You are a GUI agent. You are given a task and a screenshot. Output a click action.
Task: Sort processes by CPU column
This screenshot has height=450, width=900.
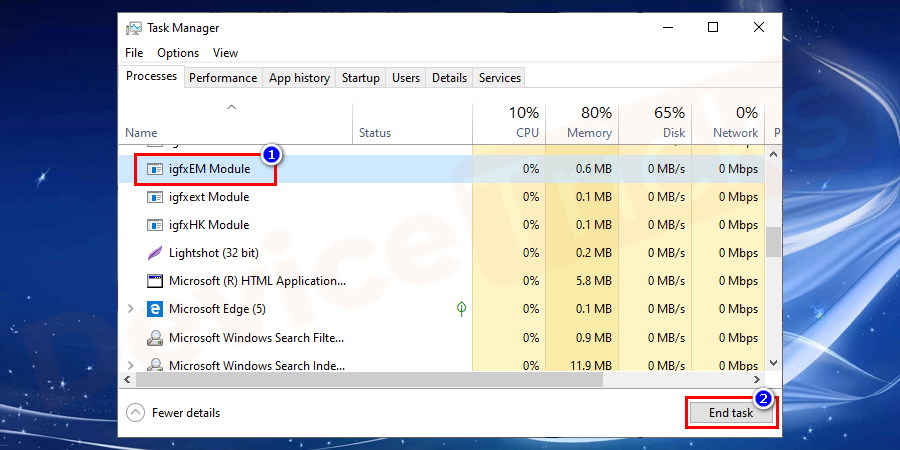(509, 123)
